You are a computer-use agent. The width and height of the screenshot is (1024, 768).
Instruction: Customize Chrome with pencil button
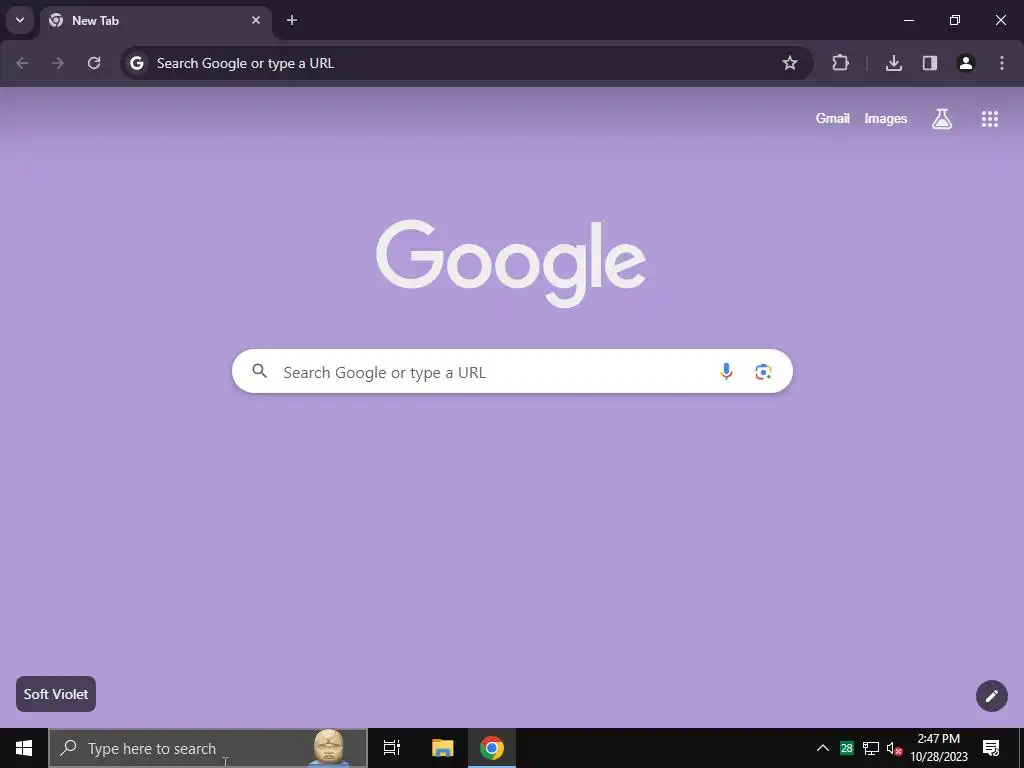coord(991,696)
